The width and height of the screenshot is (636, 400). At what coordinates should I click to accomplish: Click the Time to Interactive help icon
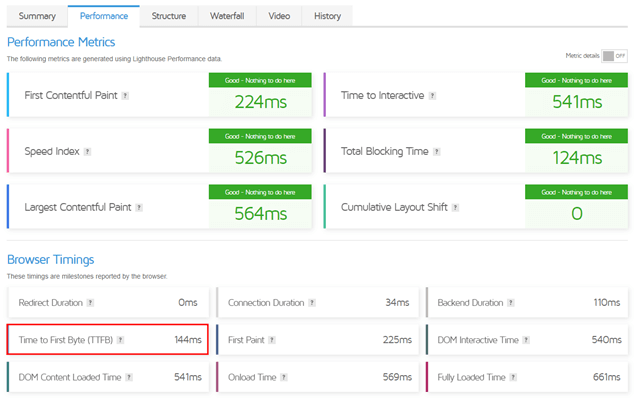pyautogui.click(x=433, y=96)
